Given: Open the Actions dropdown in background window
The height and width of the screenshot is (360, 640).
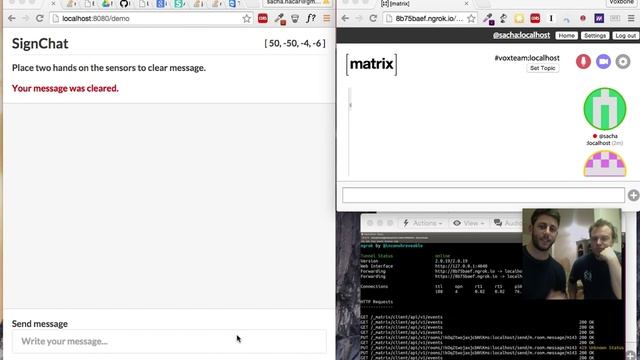Looking at the screenshot, I should (423, 223).
